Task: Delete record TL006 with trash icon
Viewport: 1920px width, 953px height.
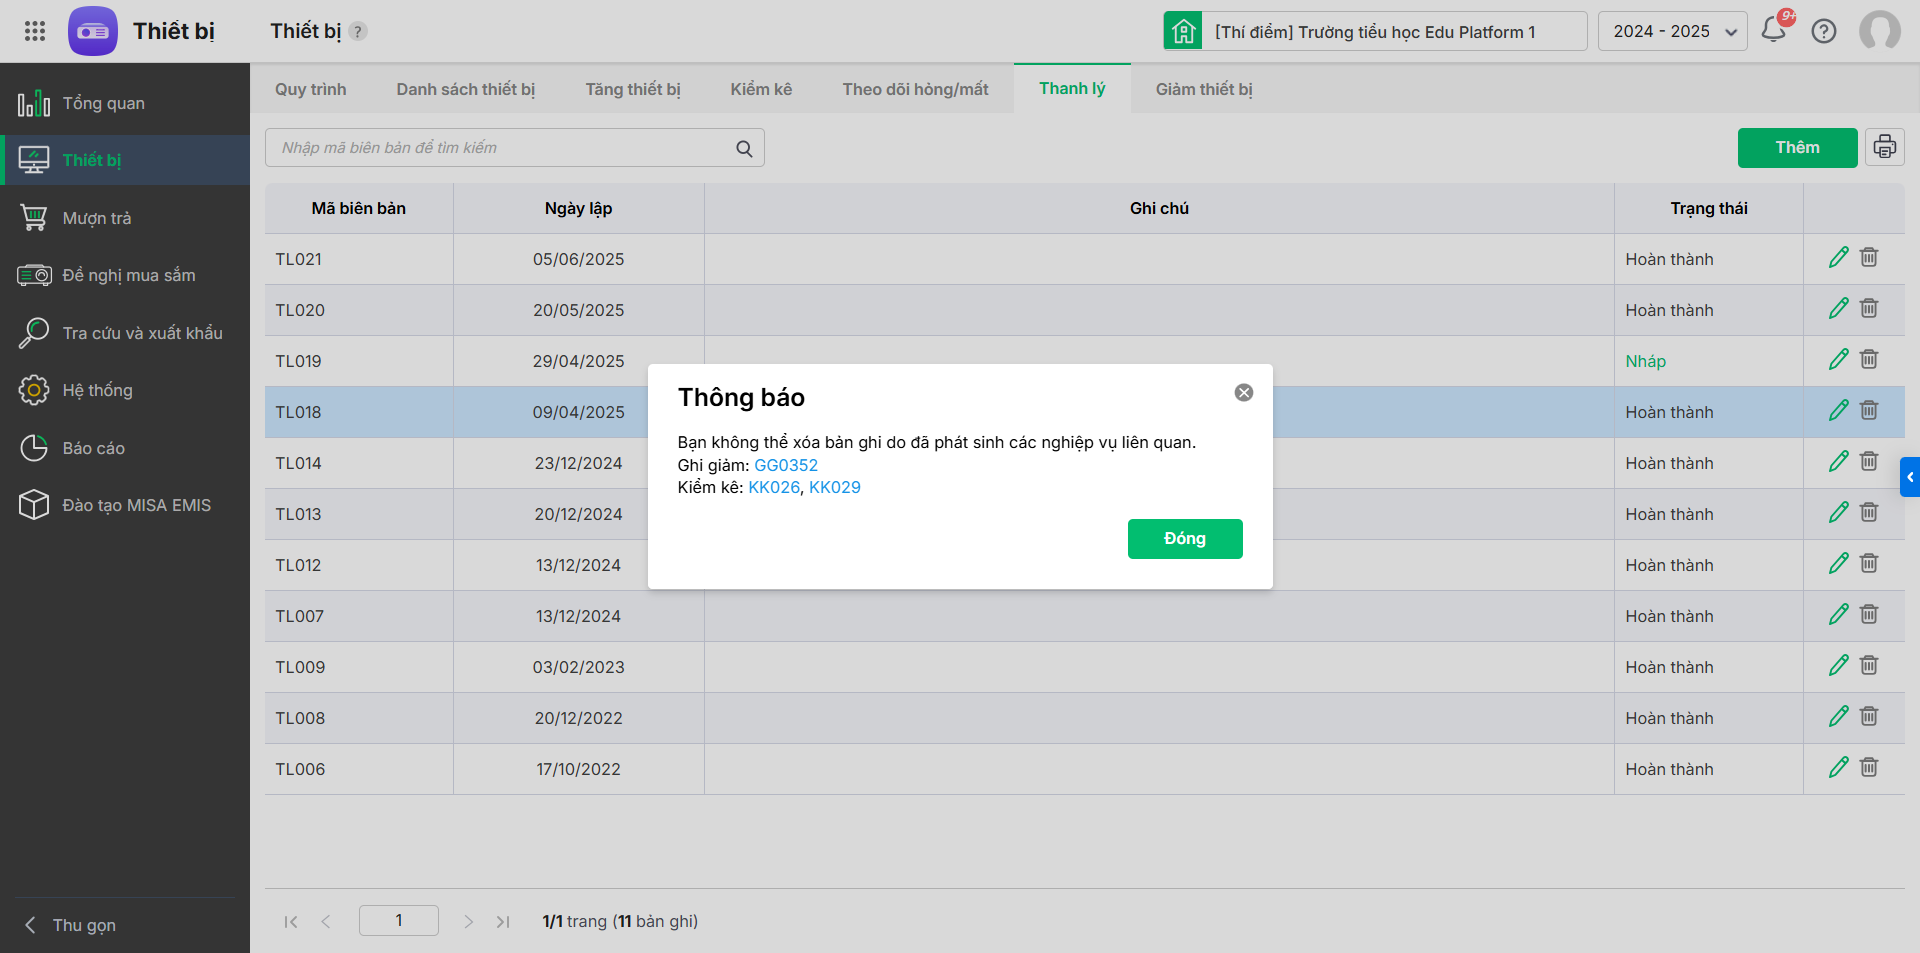Action: click(x=1869, y=768)
